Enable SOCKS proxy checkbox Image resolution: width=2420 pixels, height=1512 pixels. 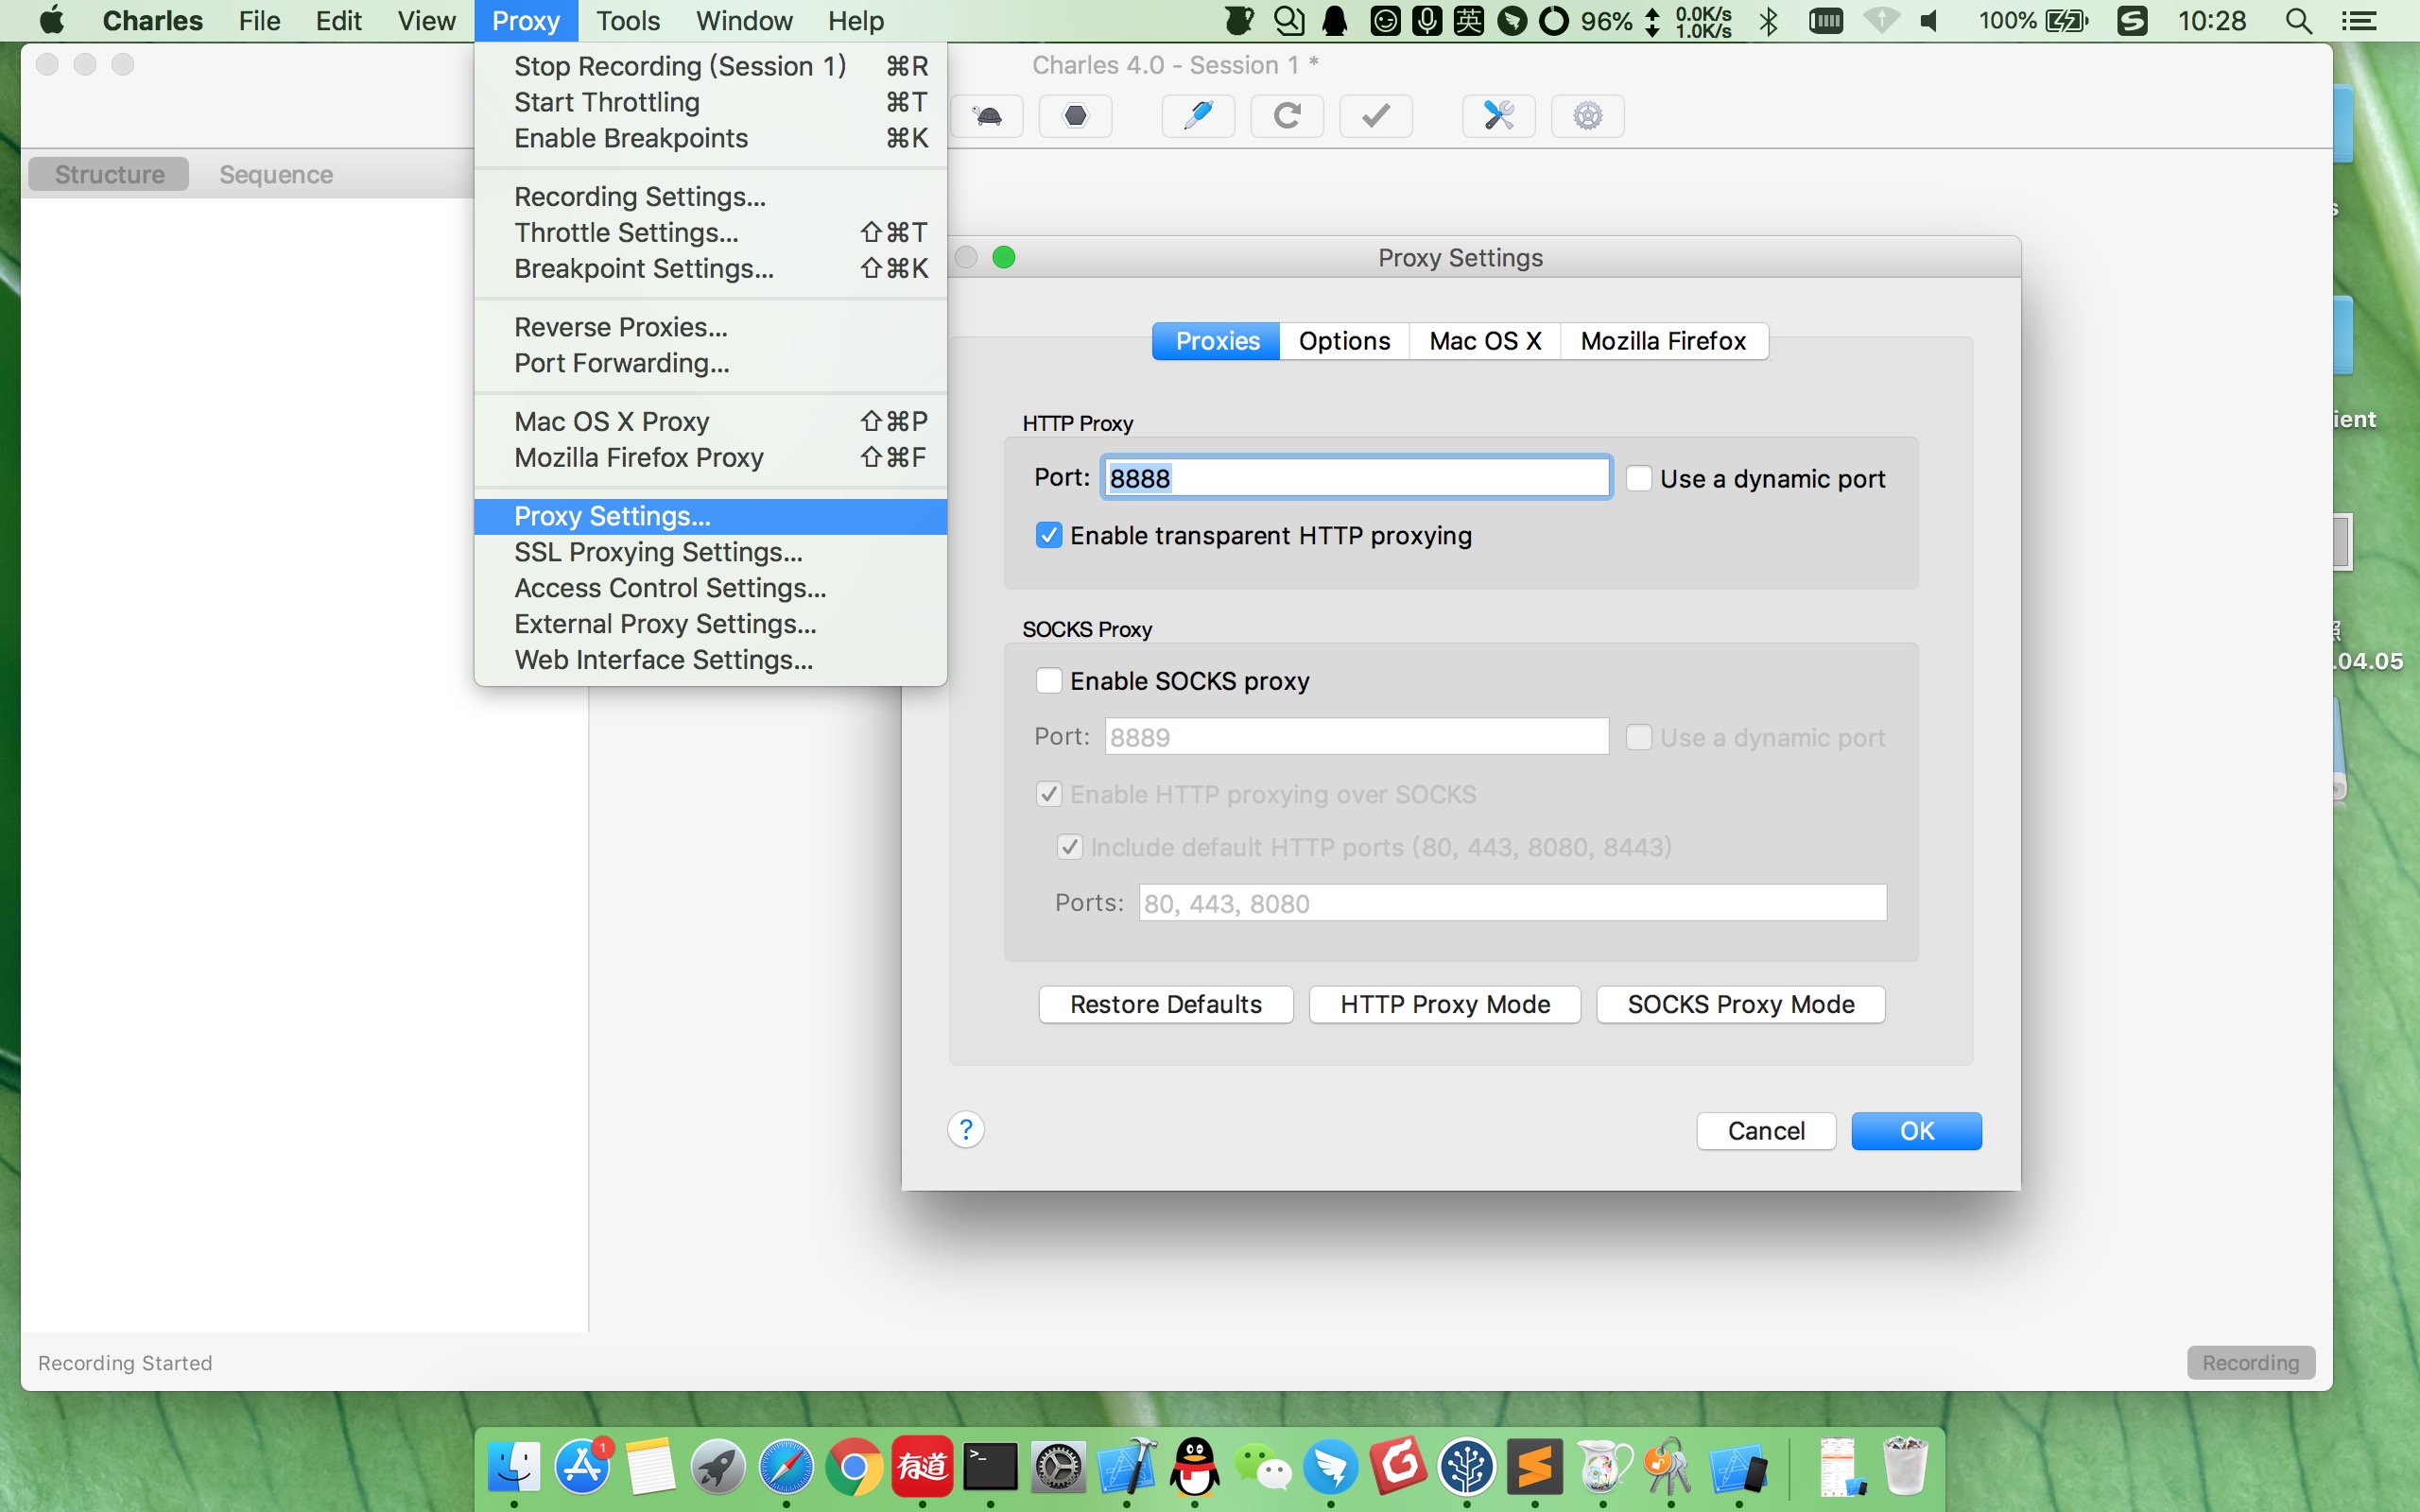click(x=1048, y=680)
